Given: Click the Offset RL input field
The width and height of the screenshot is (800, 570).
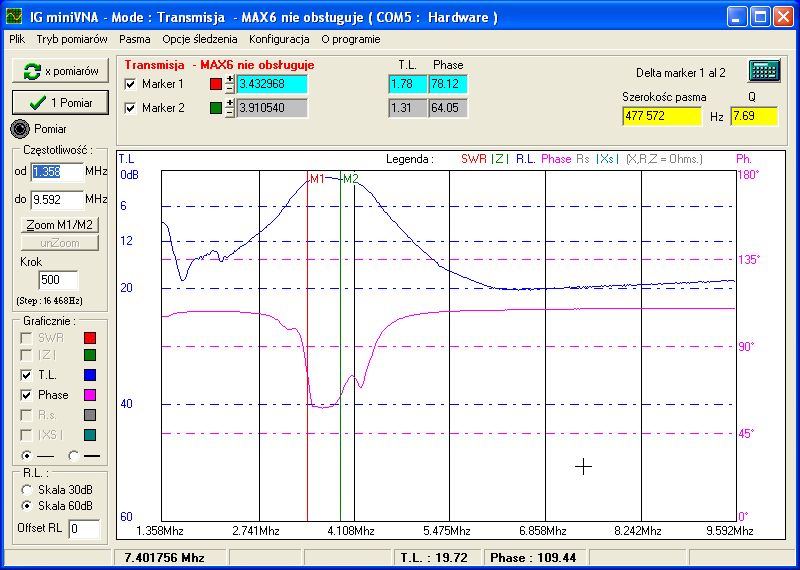Looking at the screenshot, I should click(x=84, y=528).
